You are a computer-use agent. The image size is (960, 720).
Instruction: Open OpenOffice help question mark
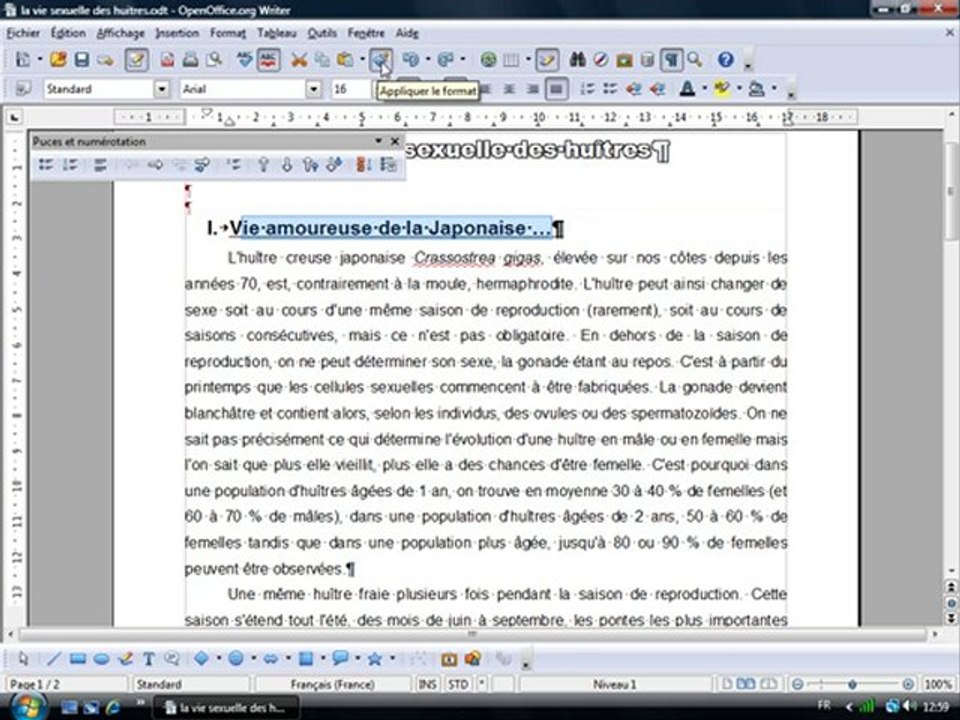[x=726, y=59]
